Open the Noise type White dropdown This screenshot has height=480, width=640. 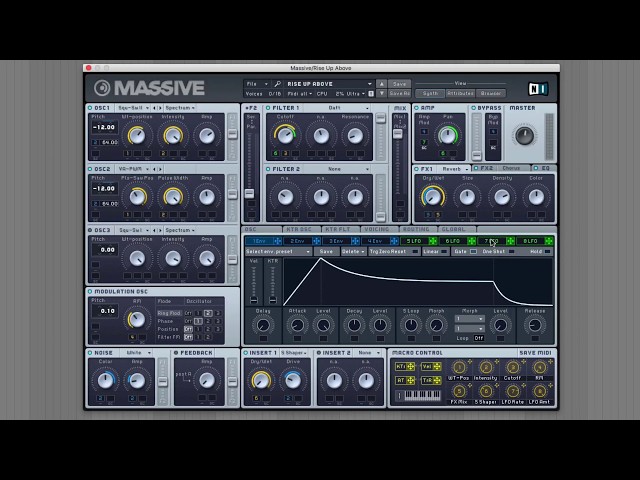click(x=135, y=353)
